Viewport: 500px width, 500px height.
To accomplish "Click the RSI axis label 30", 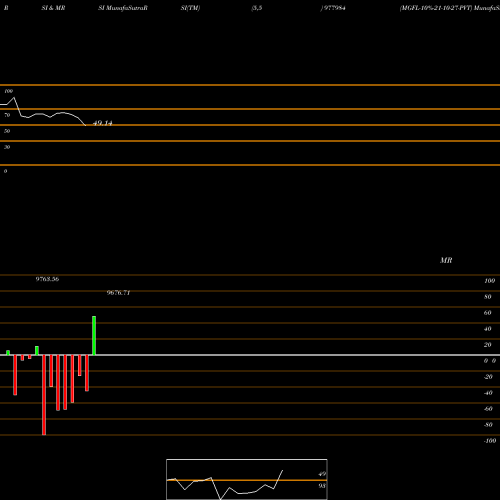I will tap(7, 147).
